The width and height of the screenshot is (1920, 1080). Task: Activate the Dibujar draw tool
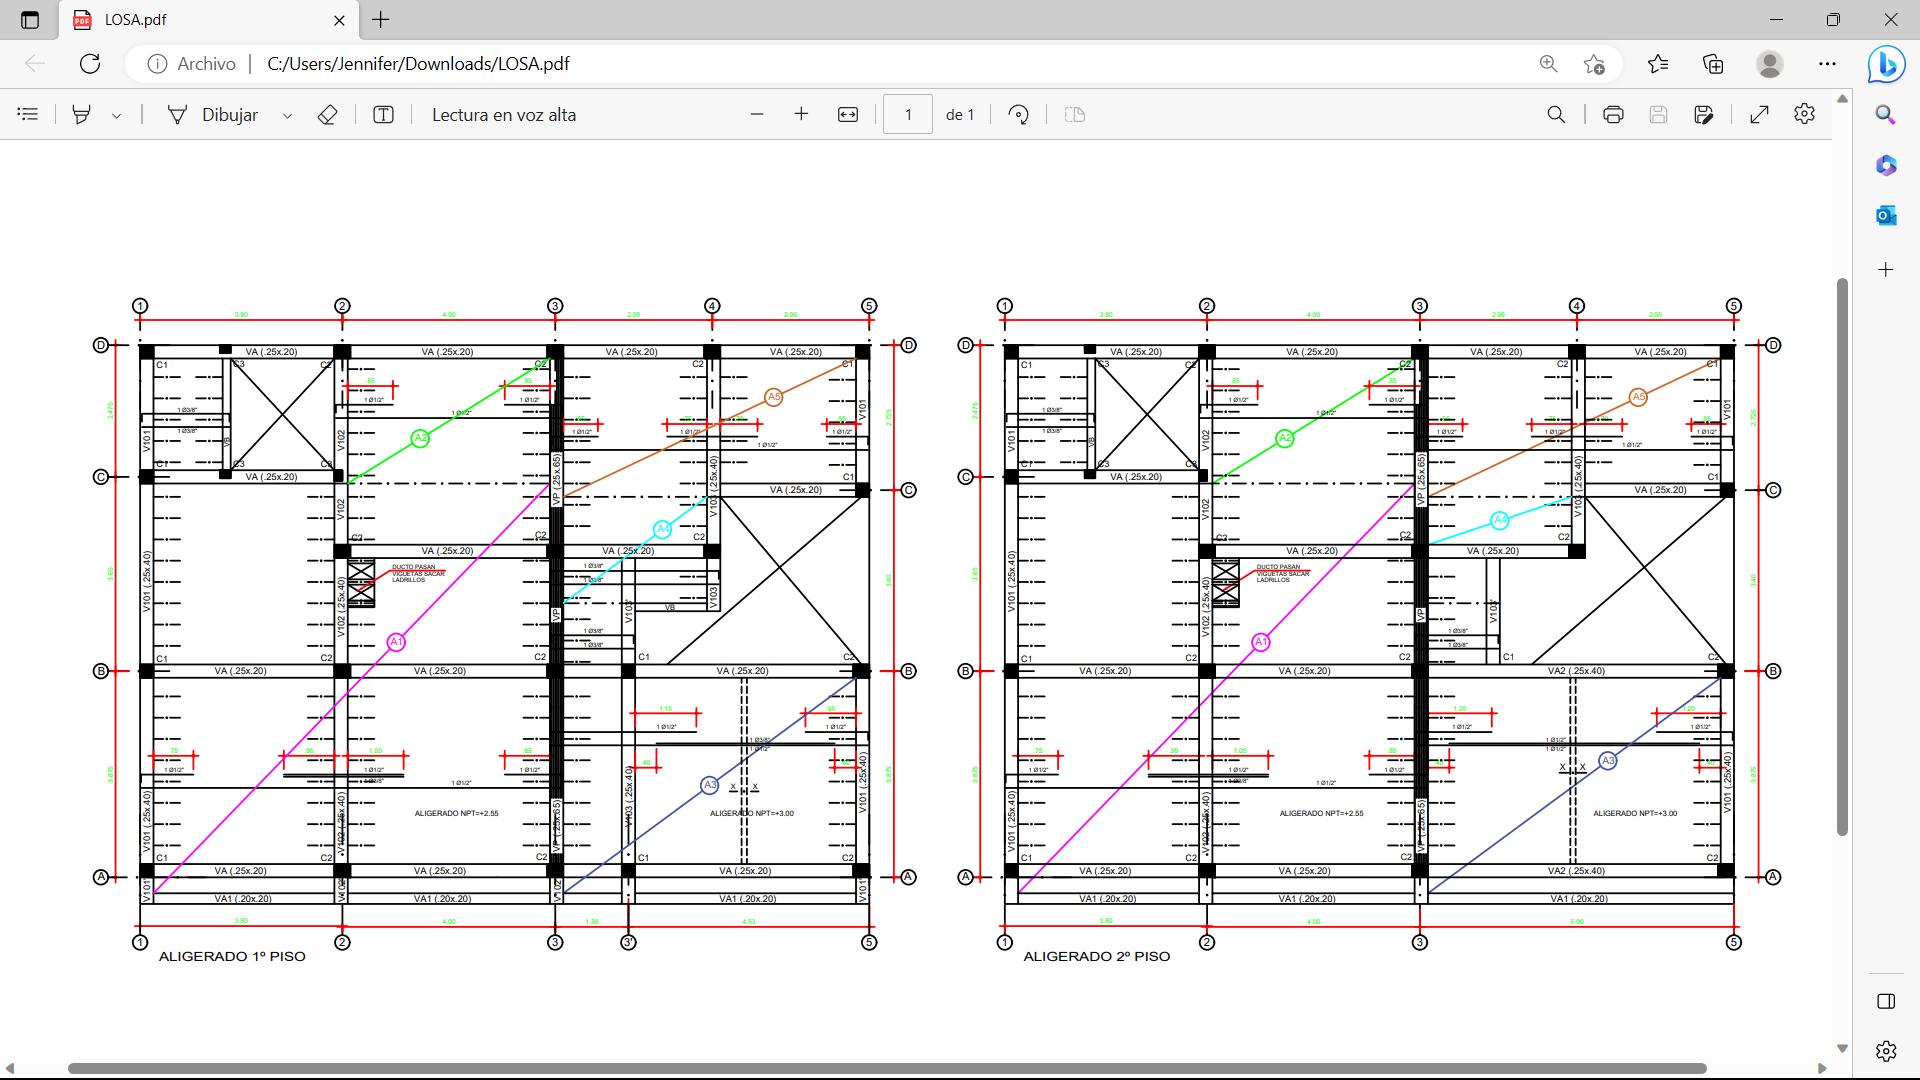(x=213, y=115)
